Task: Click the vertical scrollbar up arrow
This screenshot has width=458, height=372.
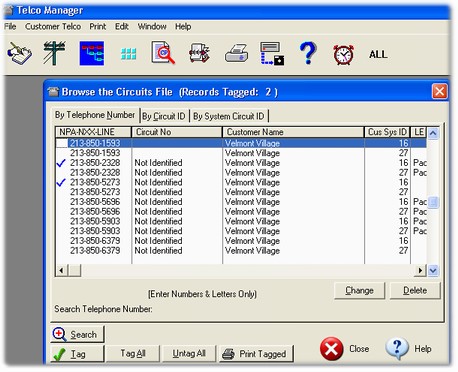Action: pos(433,133)
